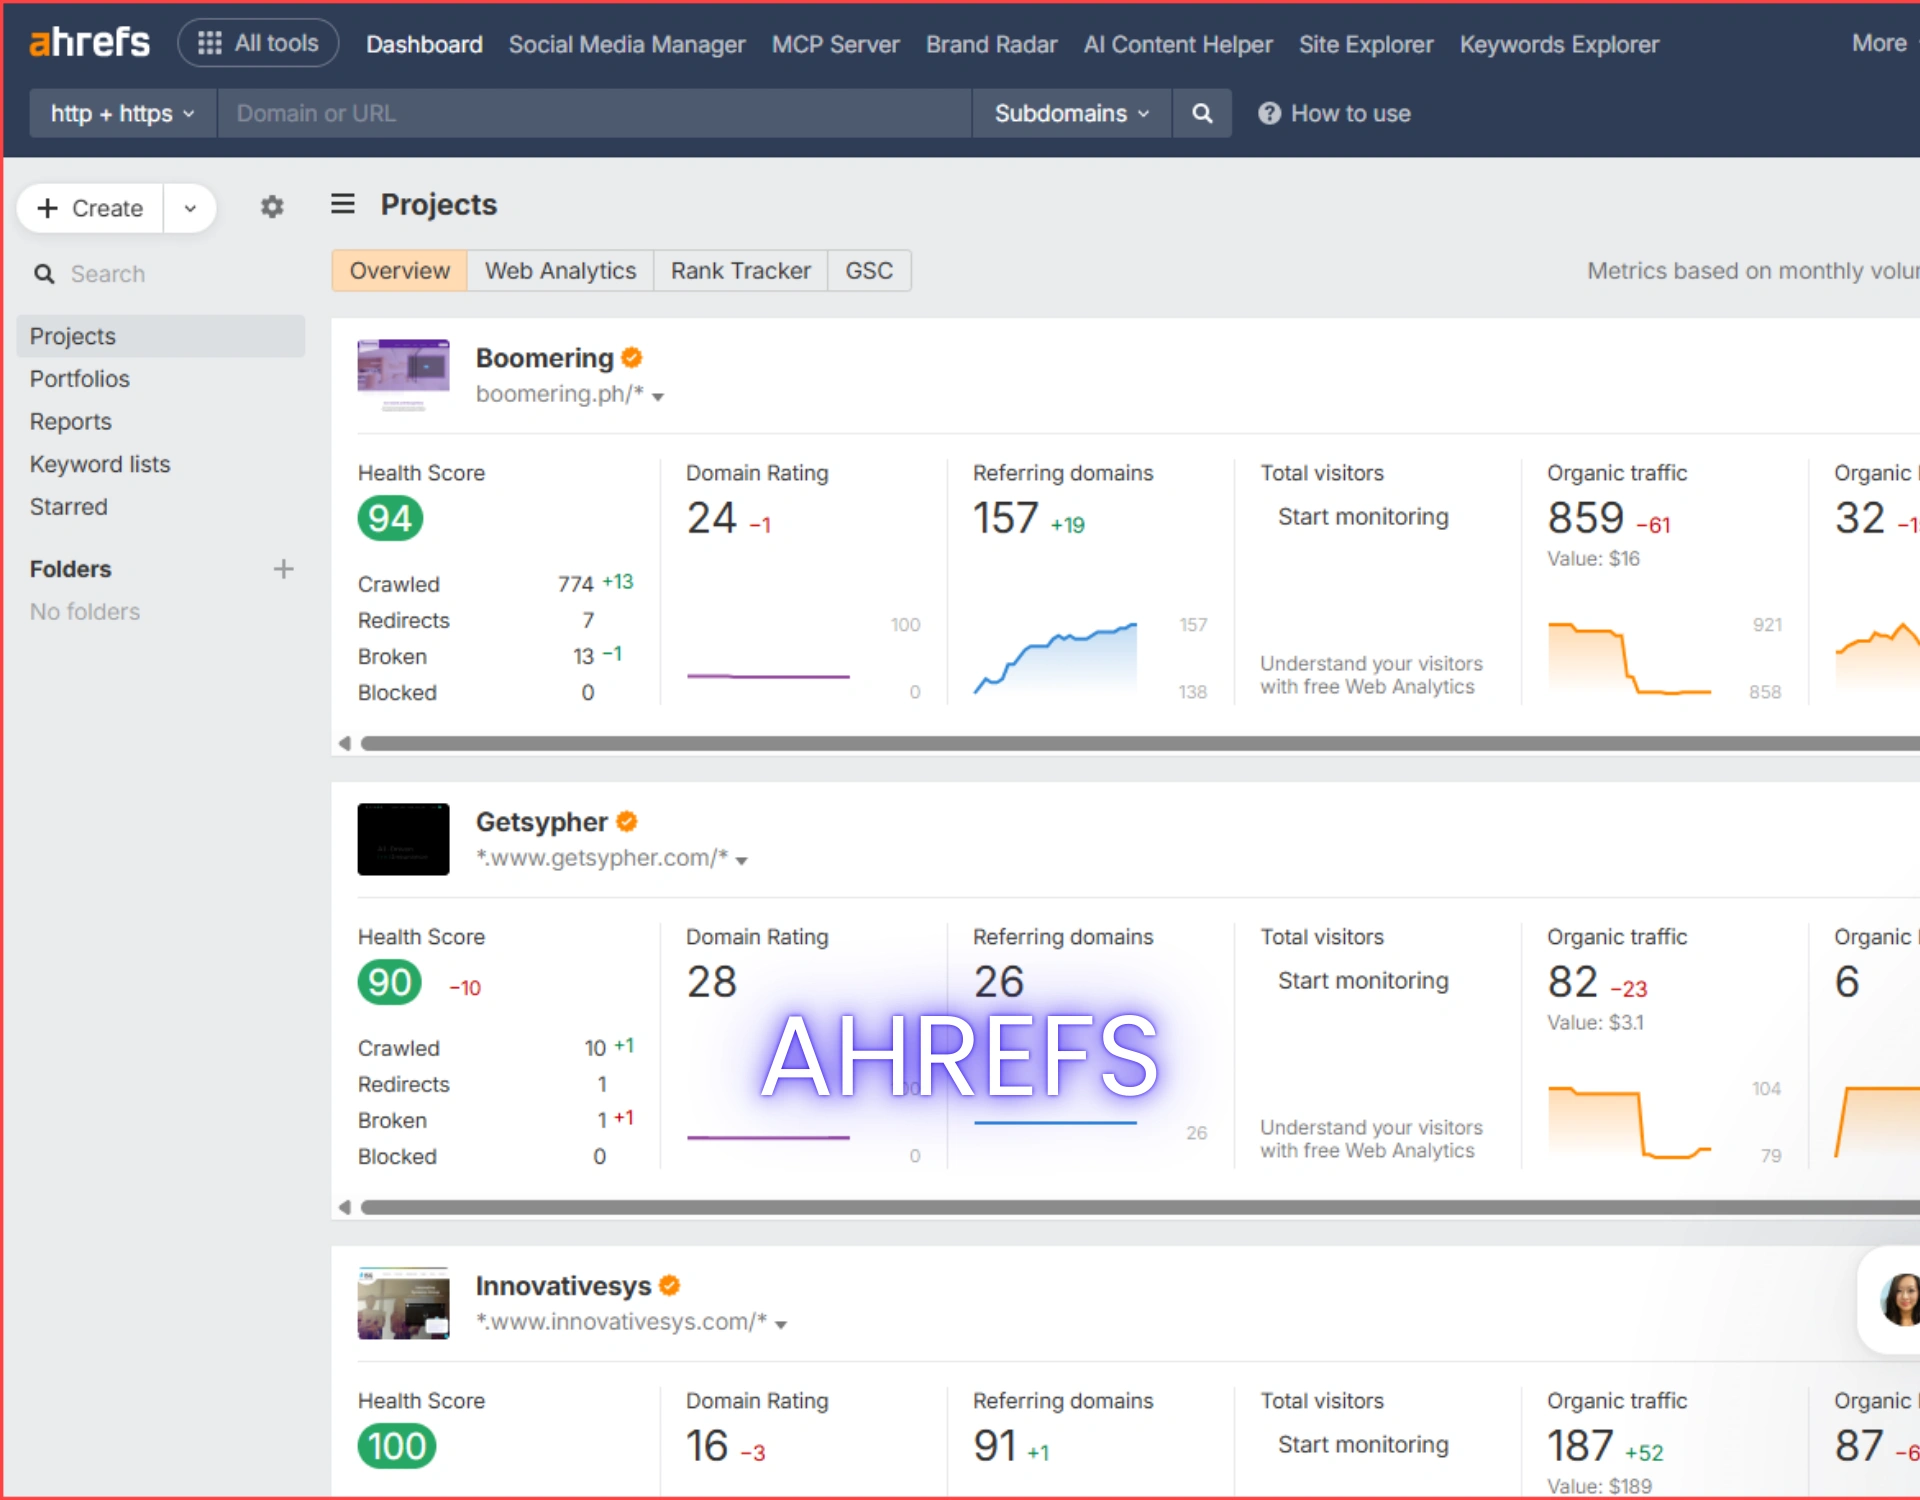The width and height of the screenshot is (1920, 1500).
Task: Click the hamburger icon beside Projects heading
Action: click(342, 203)
